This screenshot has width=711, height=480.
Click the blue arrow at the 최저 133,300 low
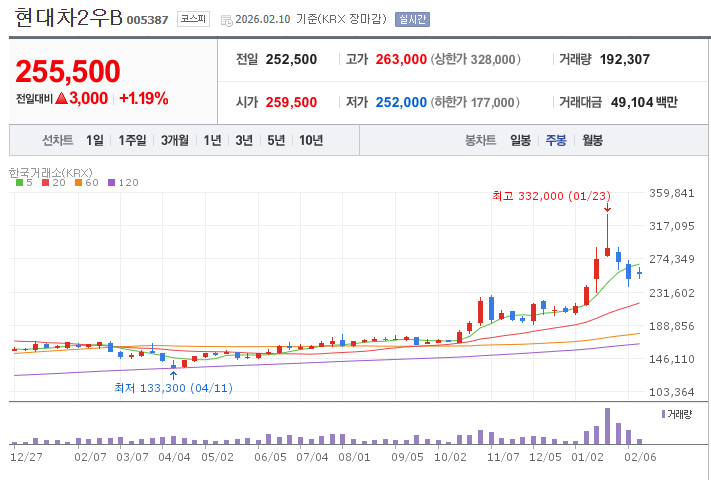(x=173, y=375)
